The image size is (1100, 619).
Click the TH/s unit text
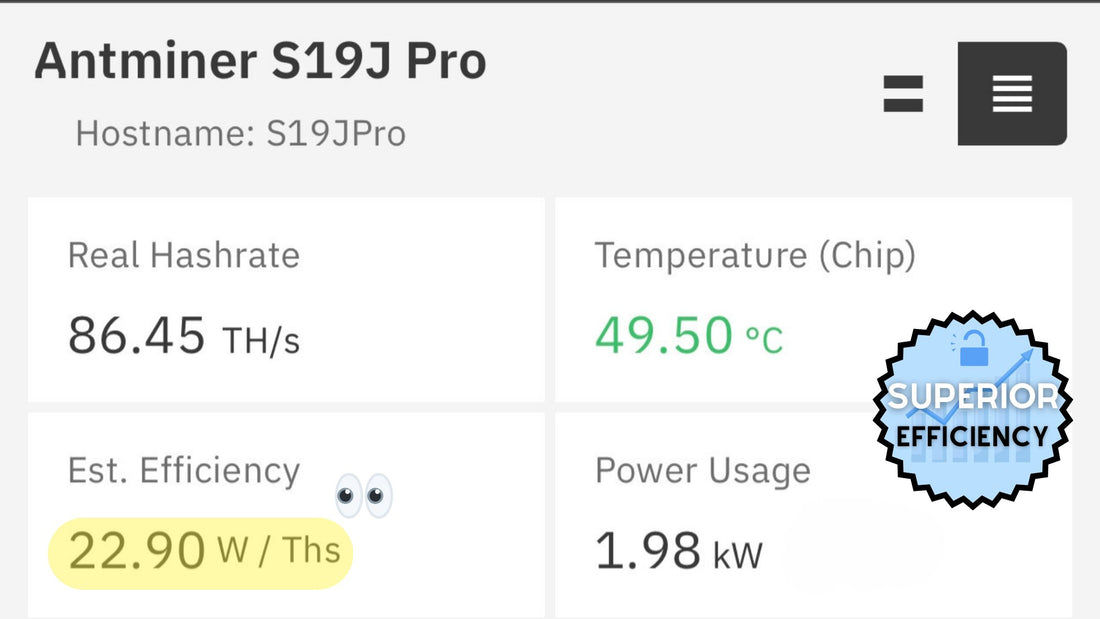point(260,340)
